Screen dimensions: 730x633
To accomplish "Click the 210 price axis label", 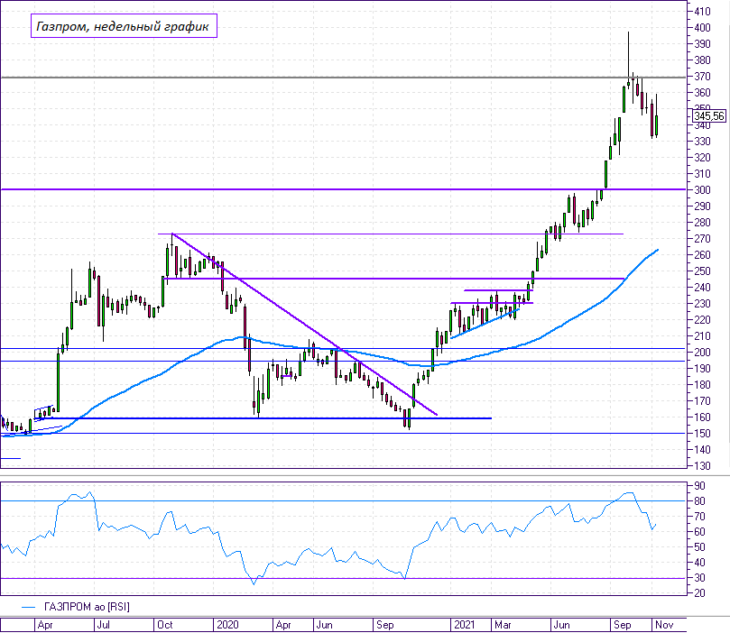I will (x=702, y=336).
